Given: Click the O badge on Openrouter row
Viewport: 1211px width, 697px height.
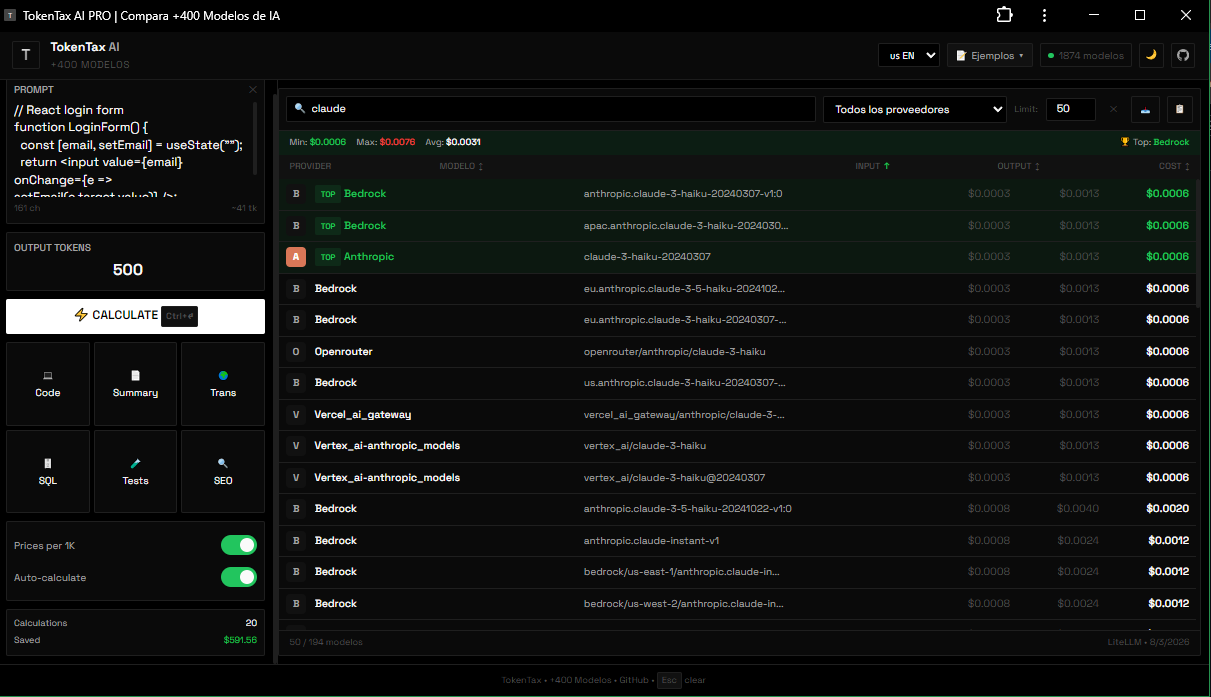Looking at the screenshot, I should [296, 352].
